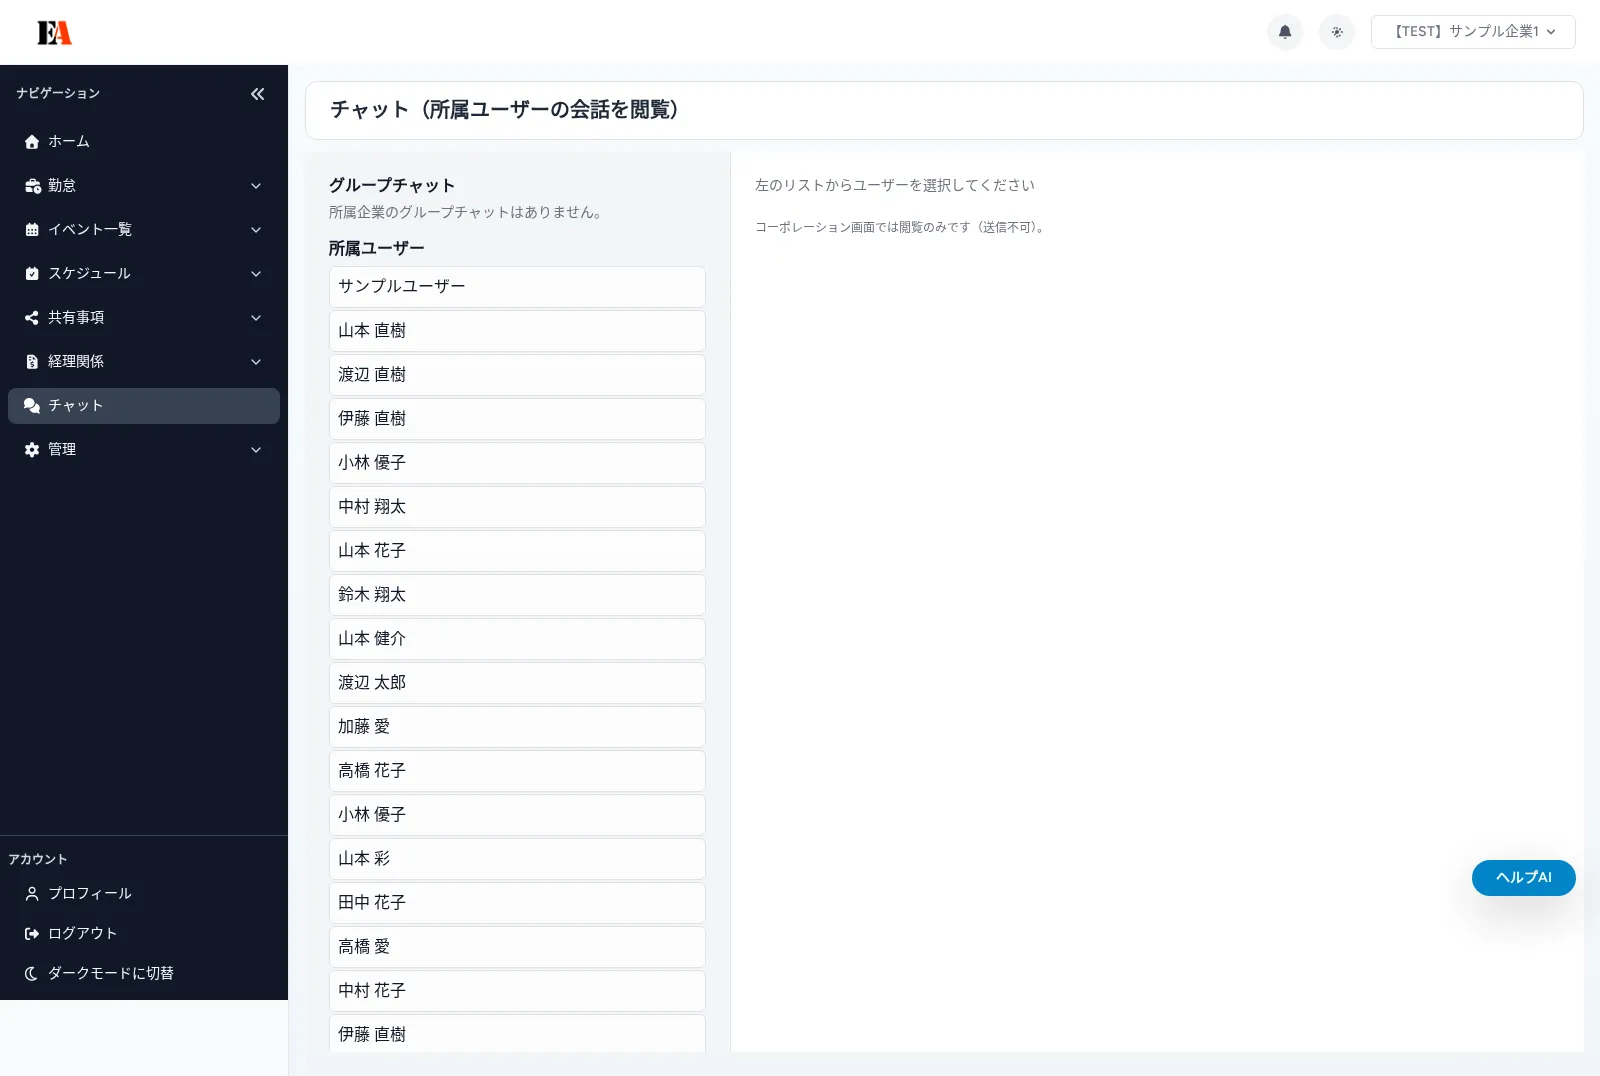The height and width of the screenshot is (1076, 1600).
Task: Click the 共有事項 share icon
Action: pyautogui.click(x=31, y=317)
